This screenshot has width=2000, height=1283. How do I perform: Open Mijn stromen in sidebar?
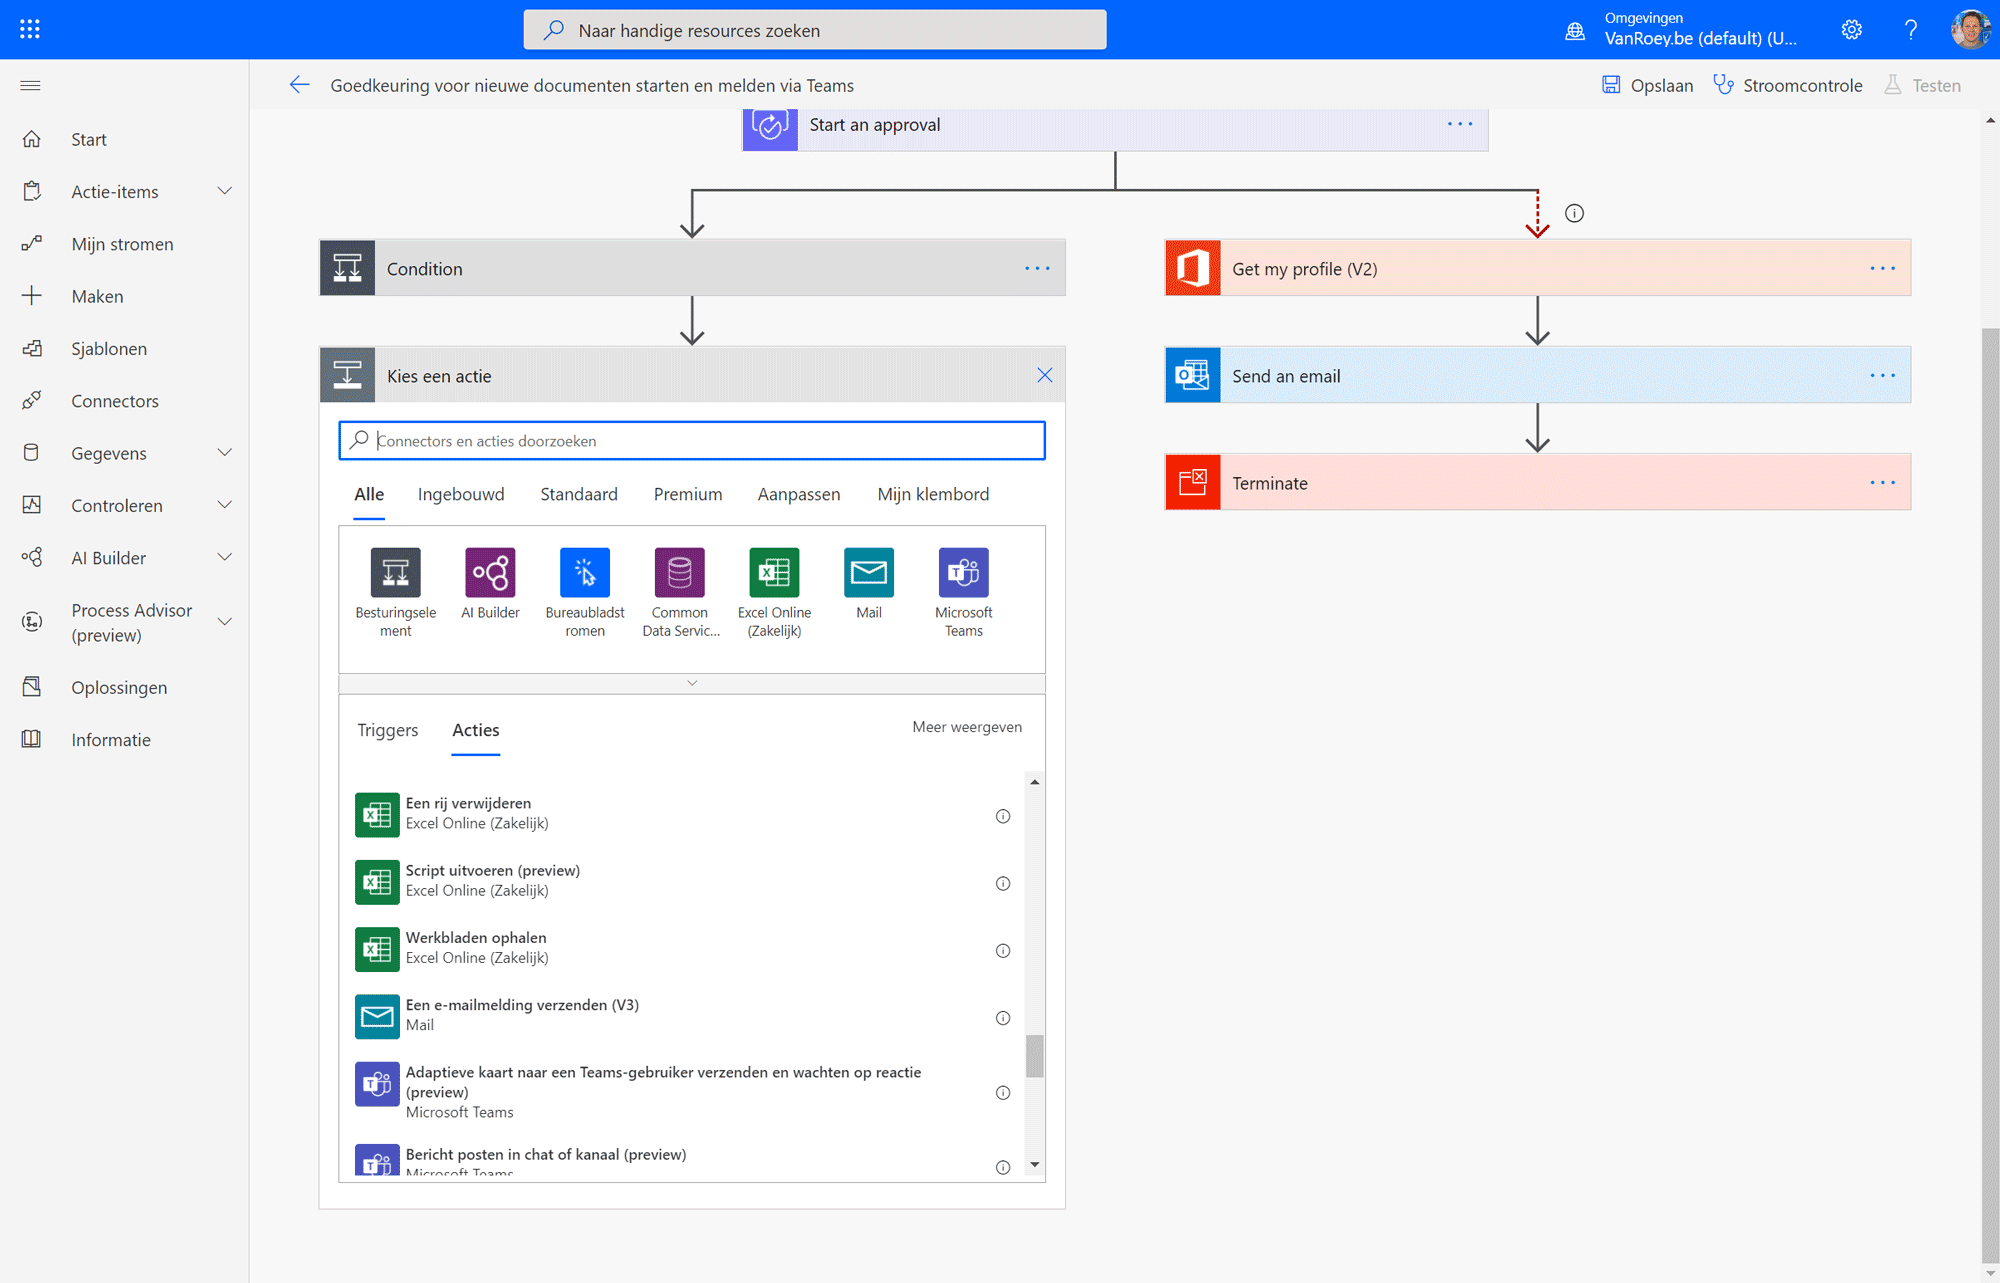[122, 244]
